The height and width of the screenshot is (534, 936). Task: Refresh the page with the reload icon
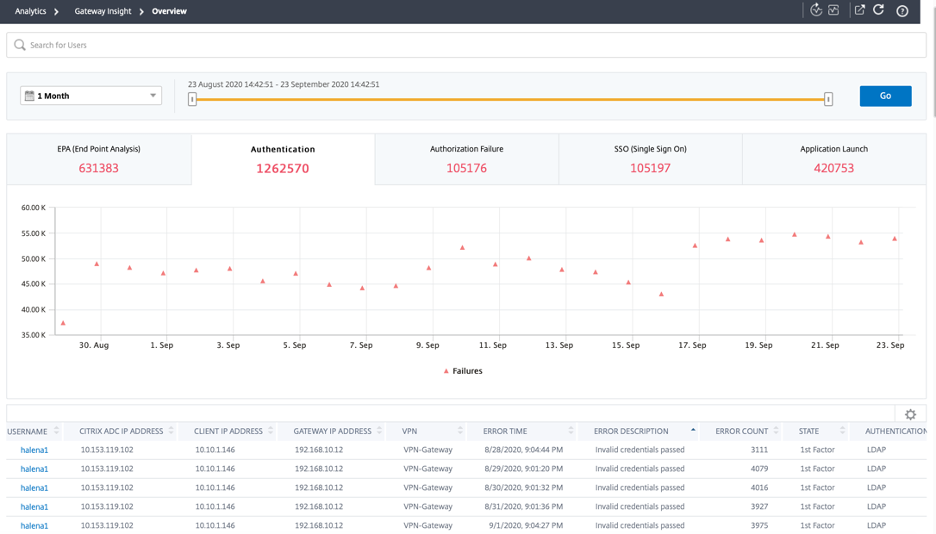pos(879,10)
